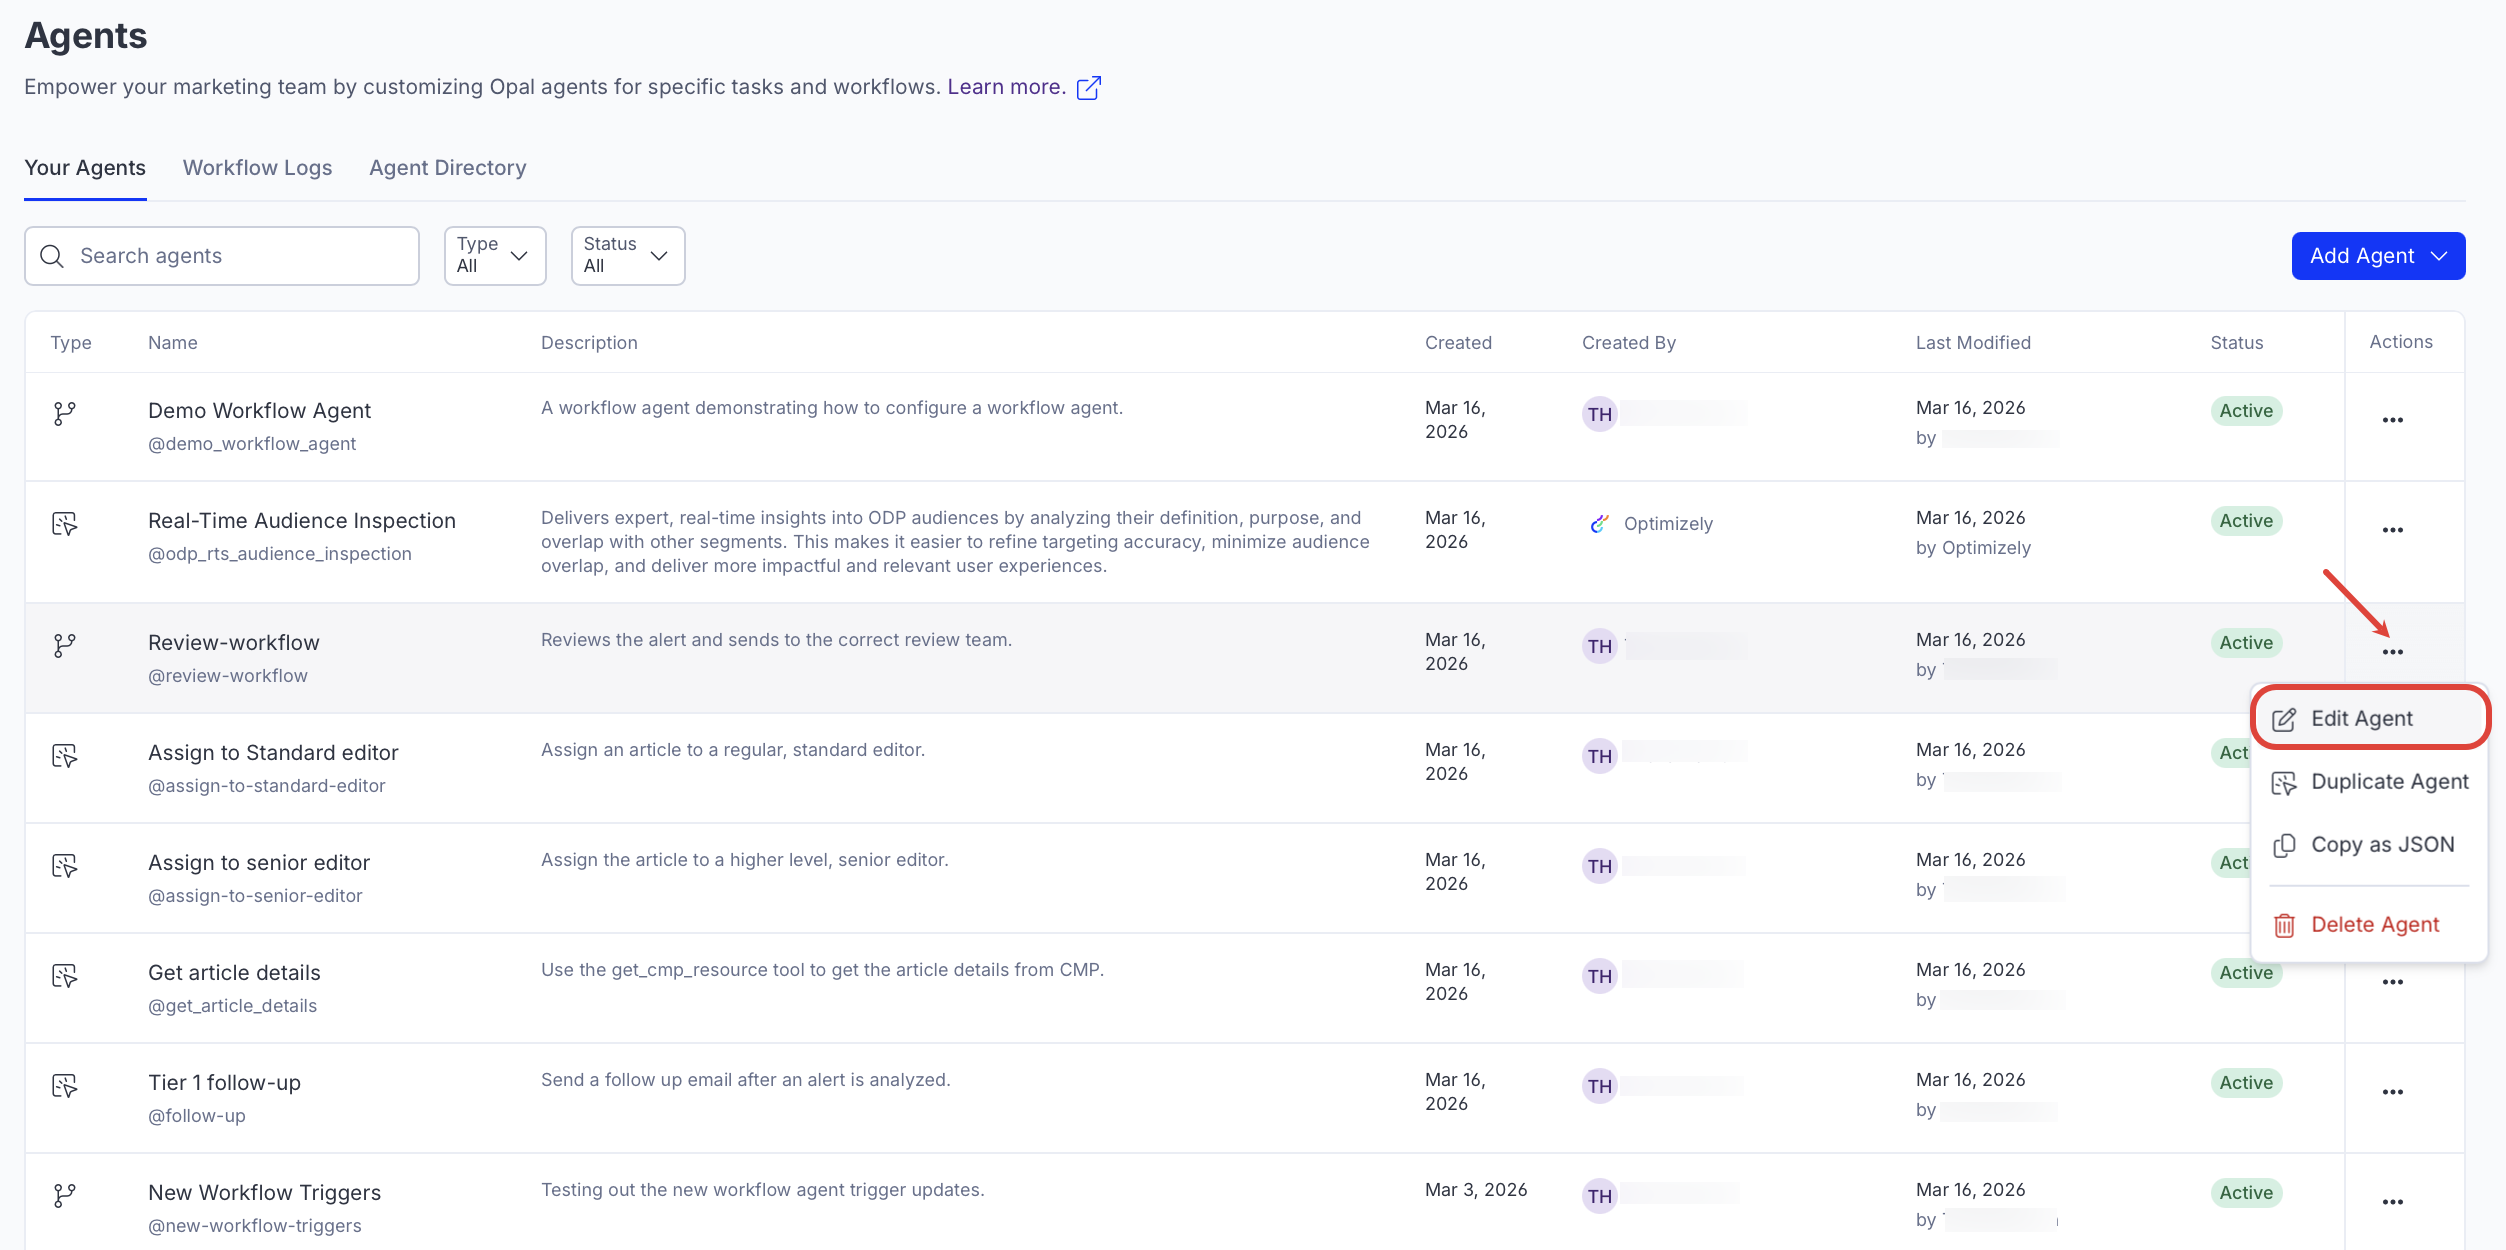Open the Add Agent dropdown button
Viewport: 2506px width, 1250px height.
(2377, 256)
